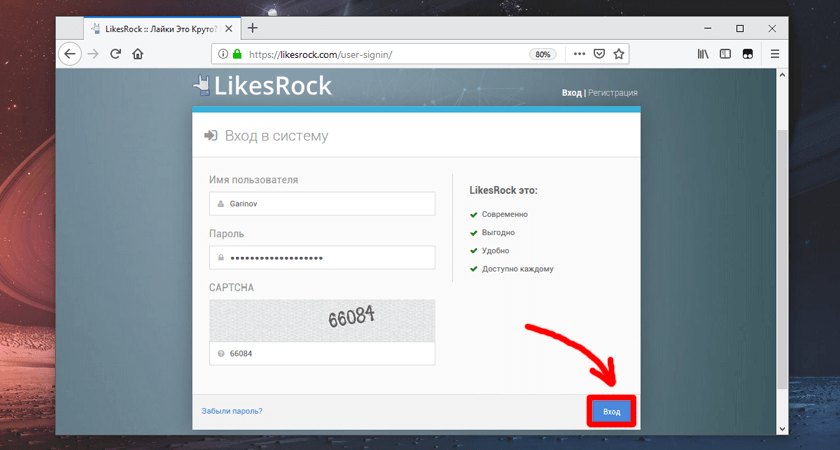The height and width of the screenshot is (450, 840).
Task: Click the scrollbar up arrow
Action: pyautogui.click(x=782, y=75)
